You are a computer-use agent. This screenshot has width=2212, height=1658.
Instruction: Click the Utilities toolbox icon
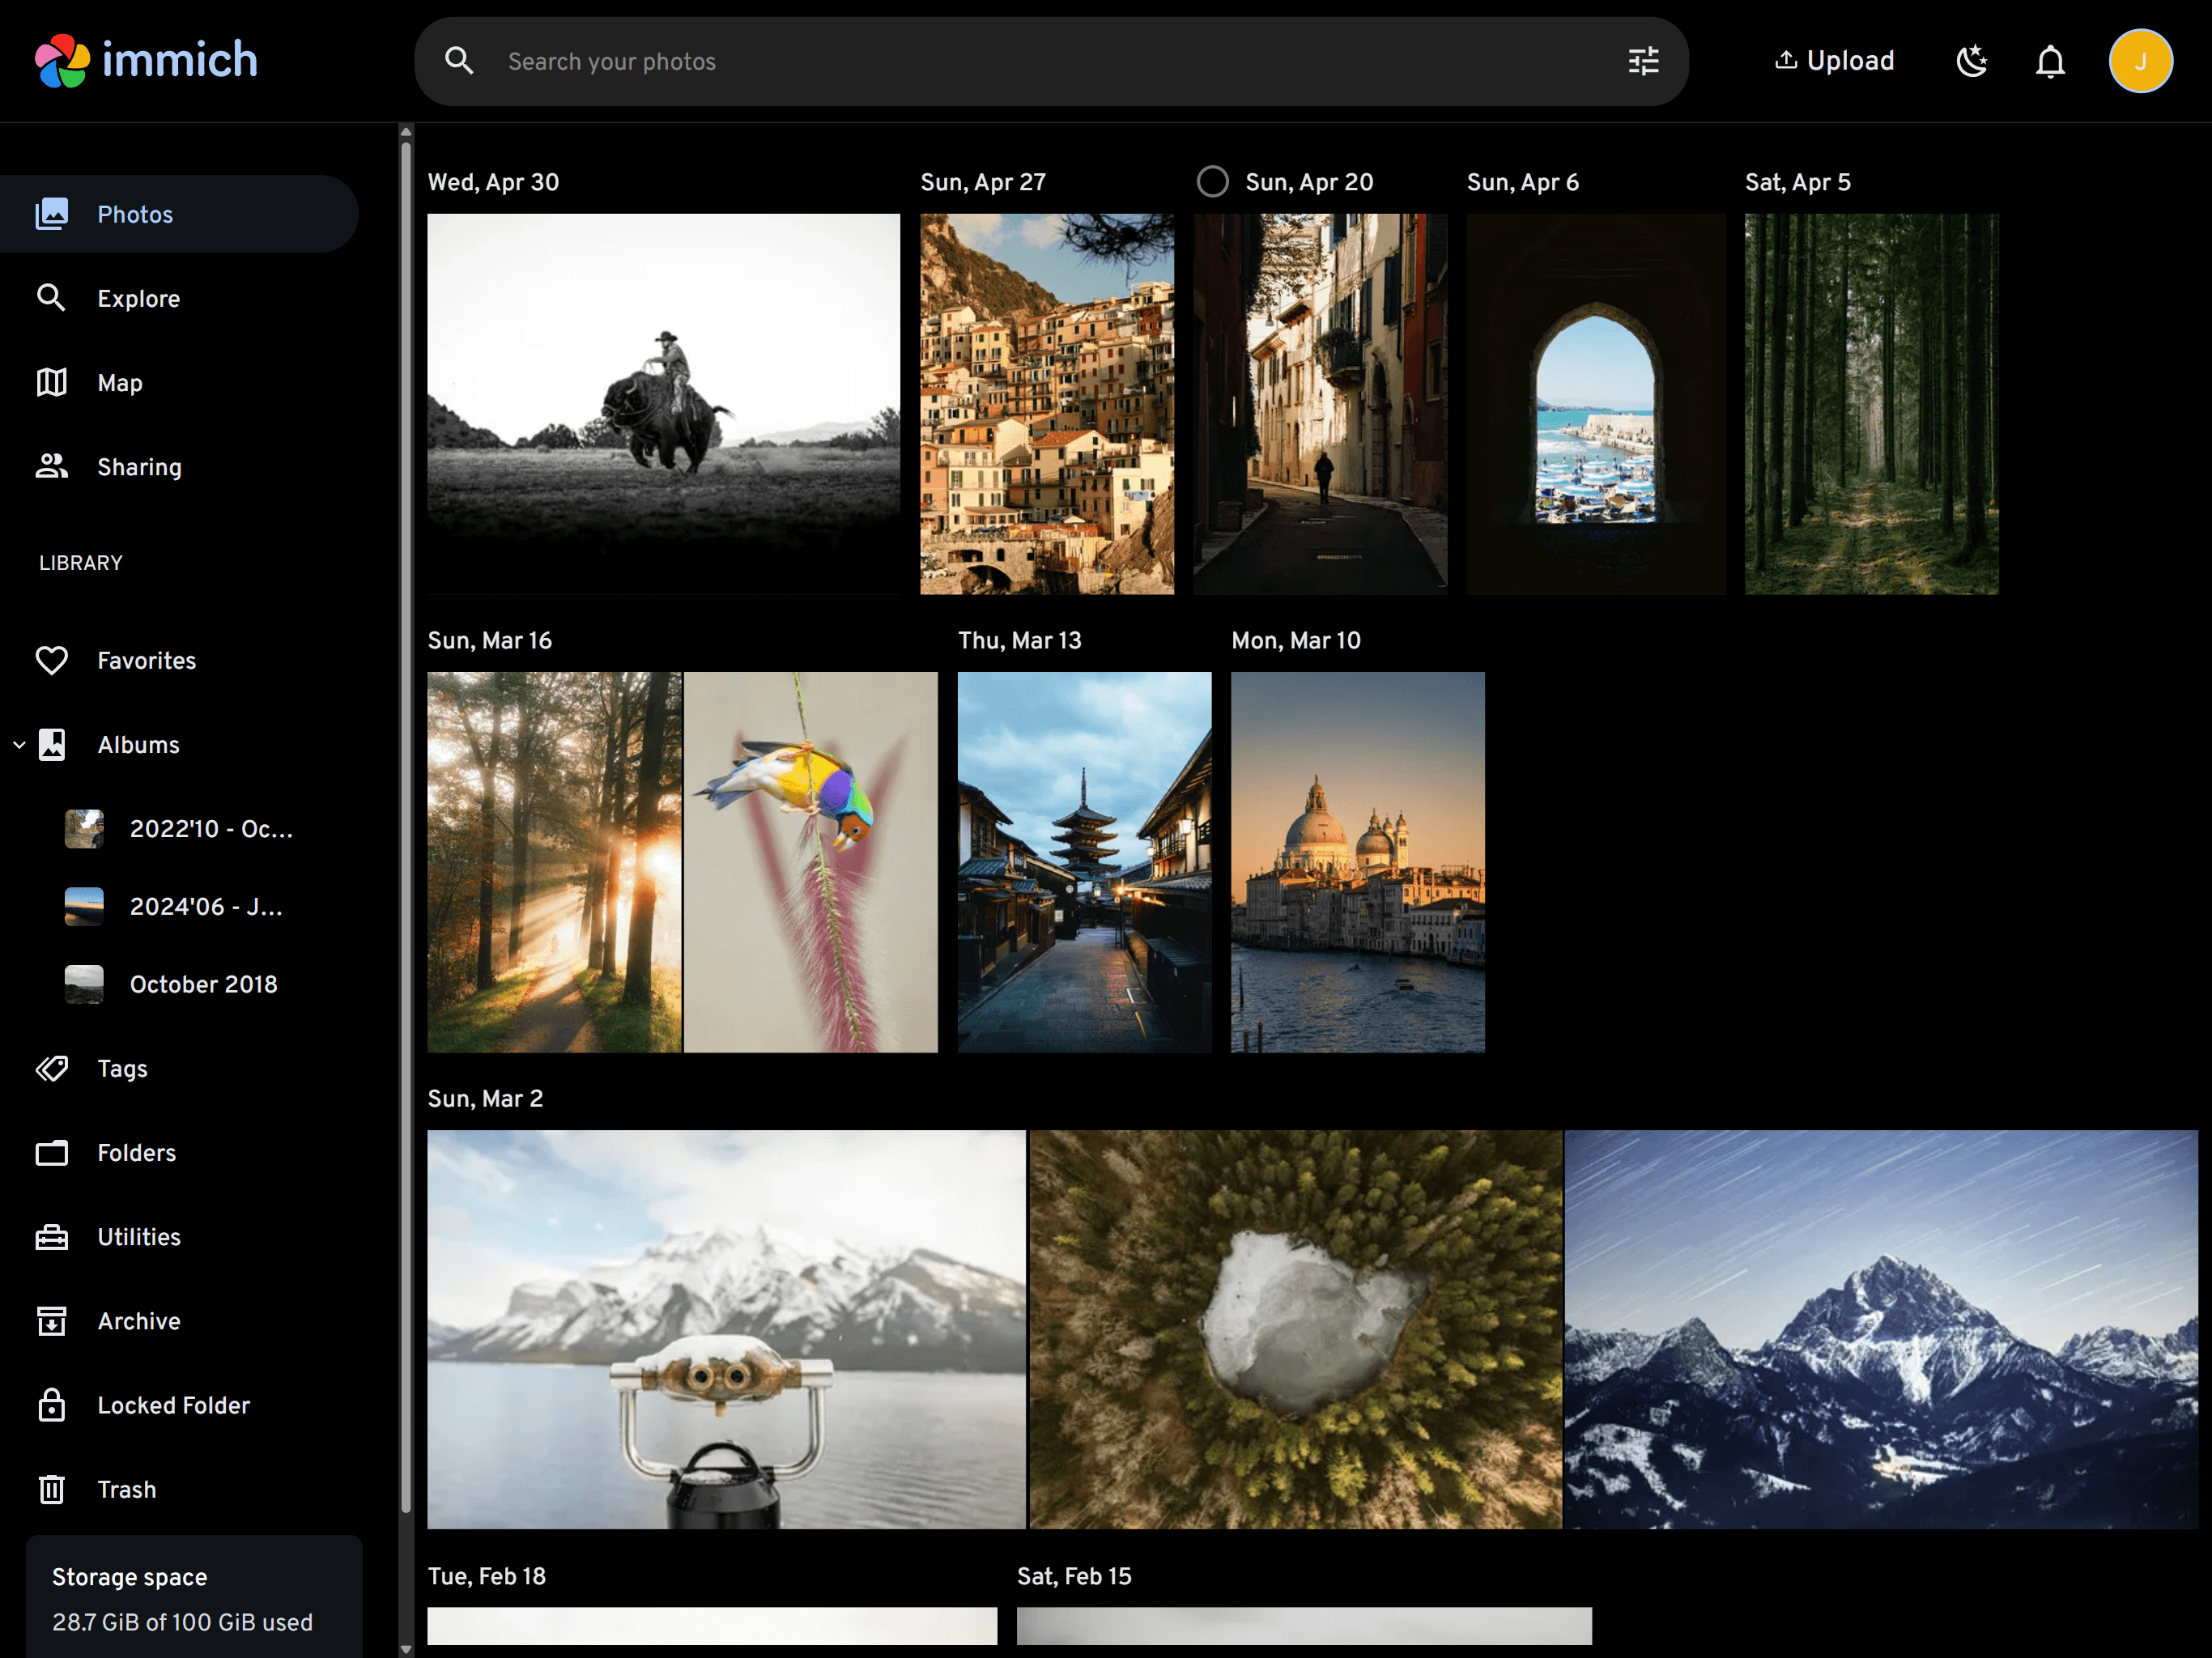click(x=52, y=1236)
